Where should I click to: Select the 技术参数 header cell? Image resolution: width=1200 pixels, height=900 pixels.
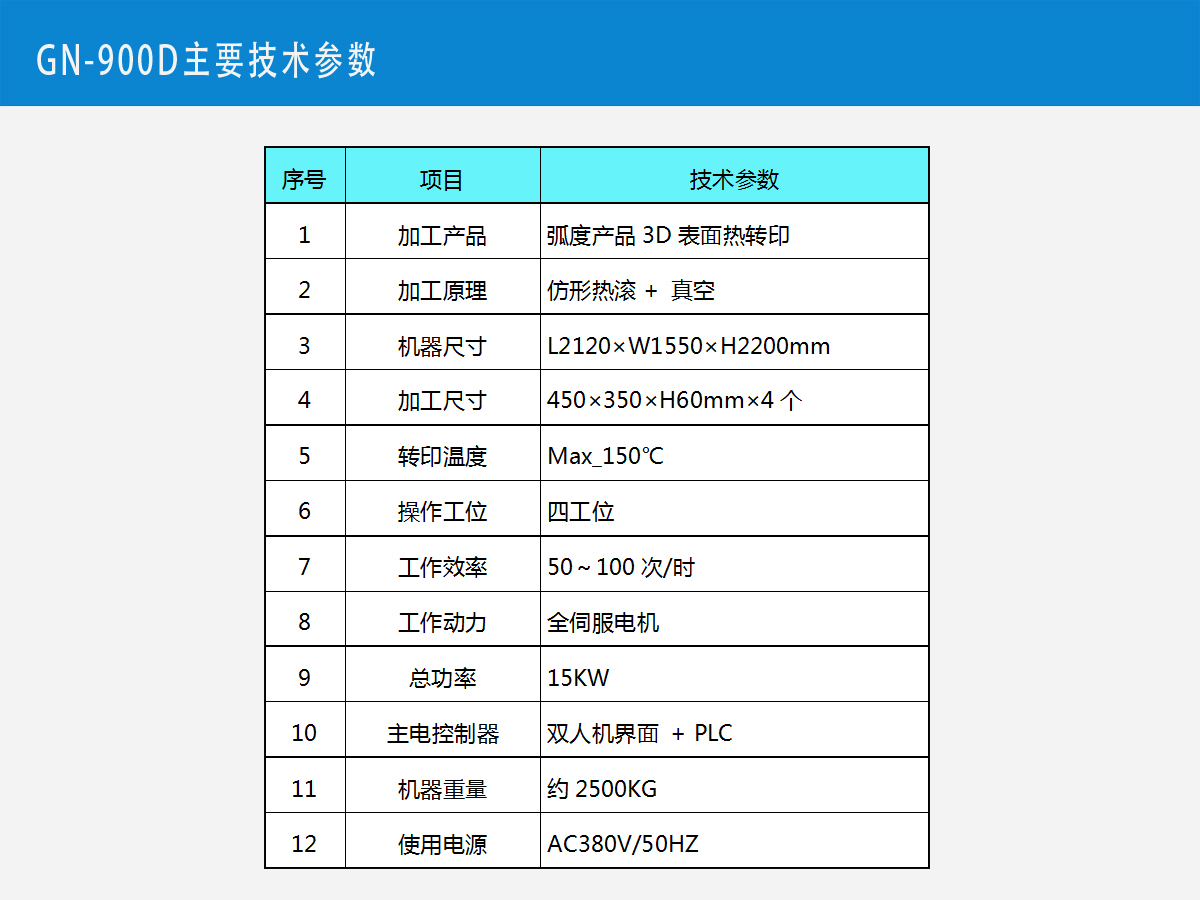click(x=735, y=176)
